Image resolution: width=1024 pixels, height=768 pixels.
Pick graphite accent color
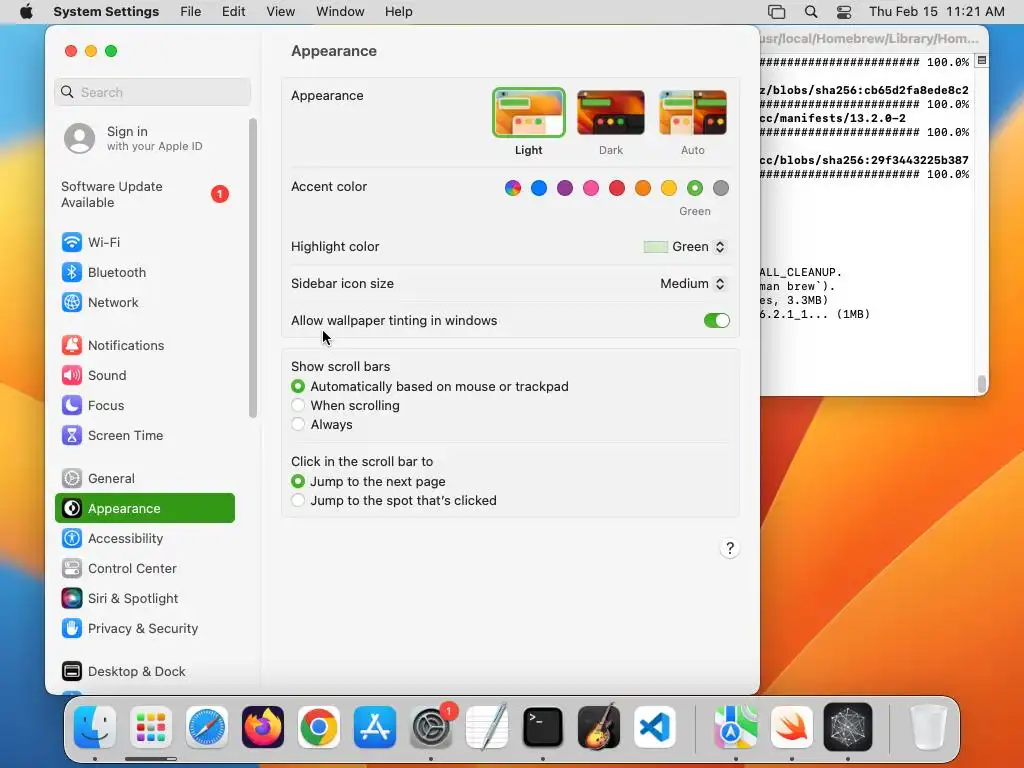pos(721,189)
